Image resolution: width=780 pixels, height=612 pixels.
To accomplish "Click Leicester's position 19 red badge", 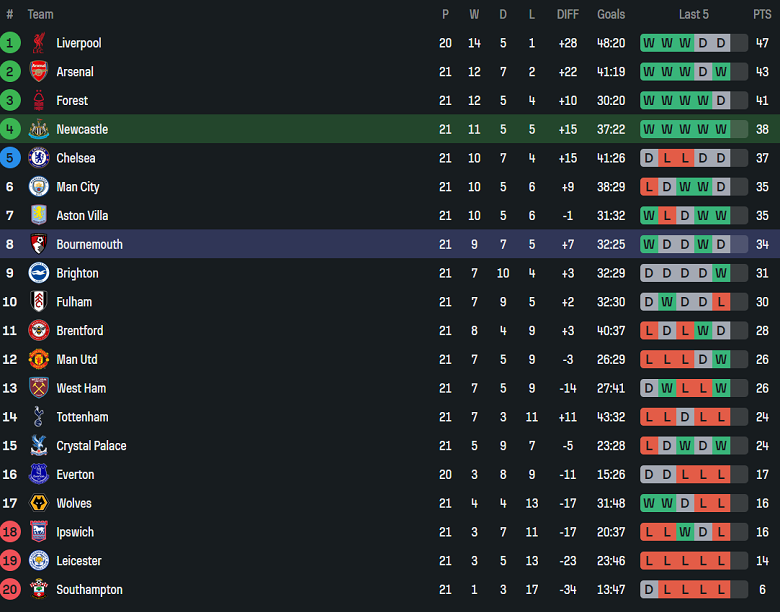I will (x=10, y=561).
